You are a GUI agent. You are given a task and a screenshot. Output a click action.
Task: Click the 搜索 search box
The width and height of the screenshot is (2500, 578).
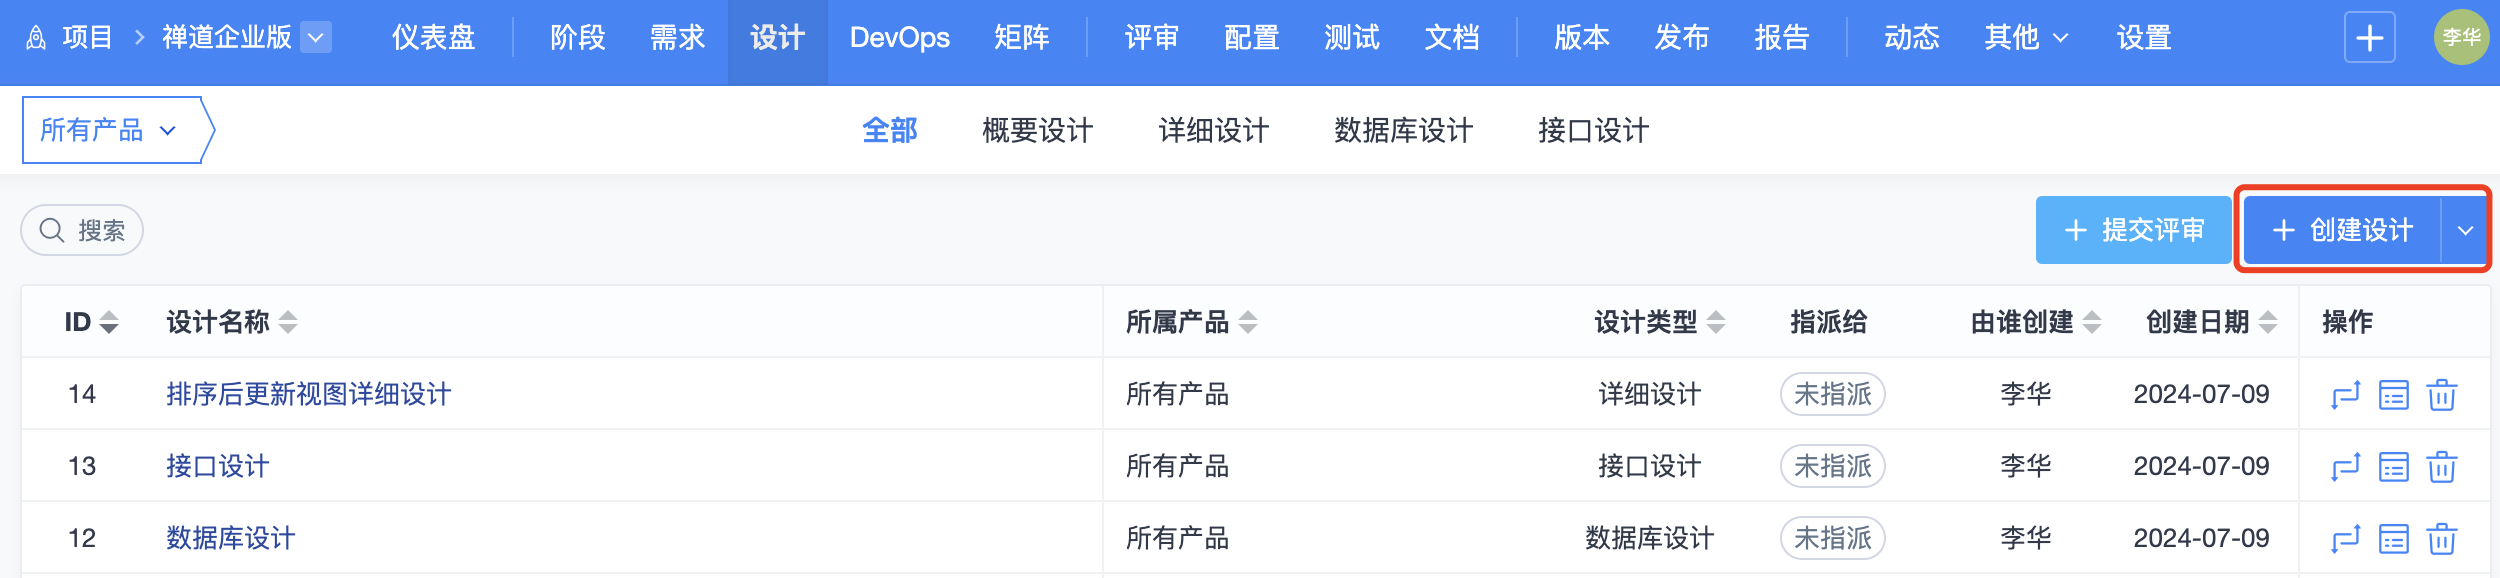(83, 231)
